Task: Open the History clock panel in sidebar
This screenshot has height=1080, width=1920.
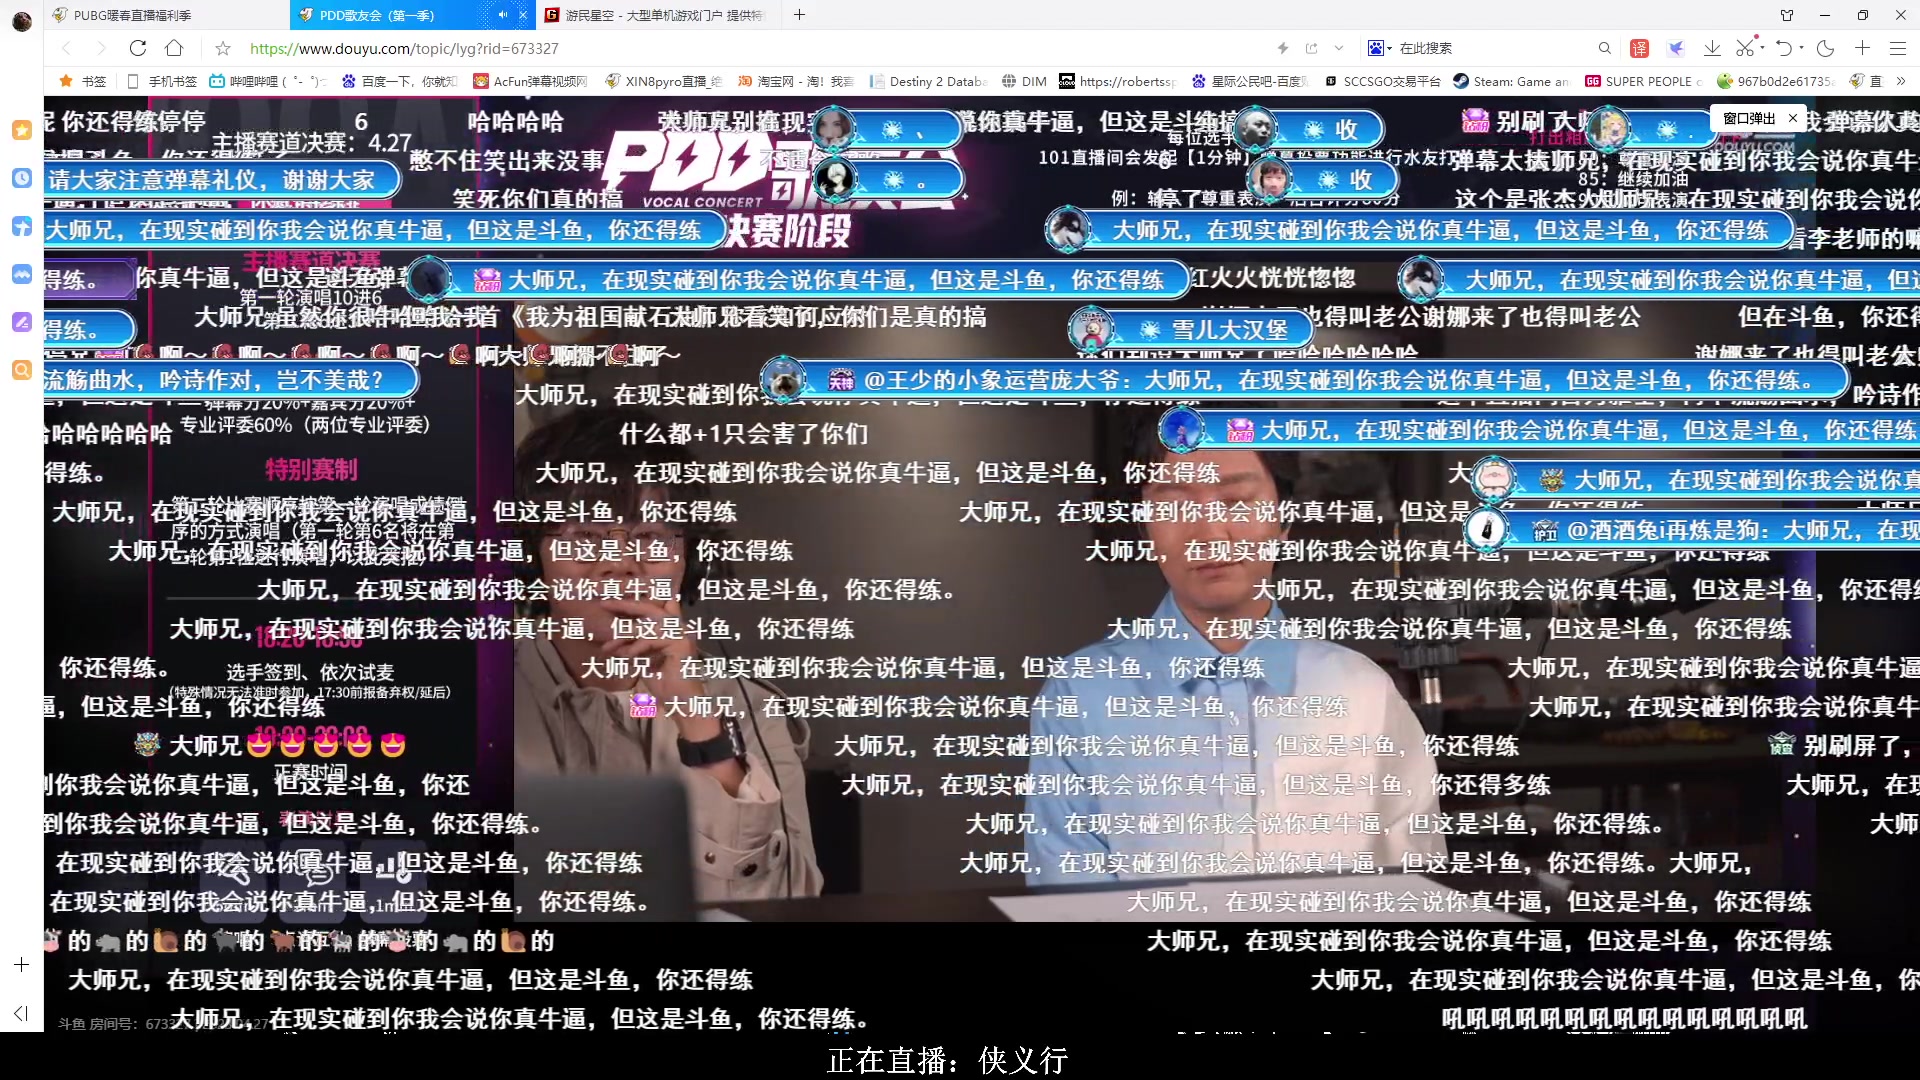Action: click(x=21, y=178)
